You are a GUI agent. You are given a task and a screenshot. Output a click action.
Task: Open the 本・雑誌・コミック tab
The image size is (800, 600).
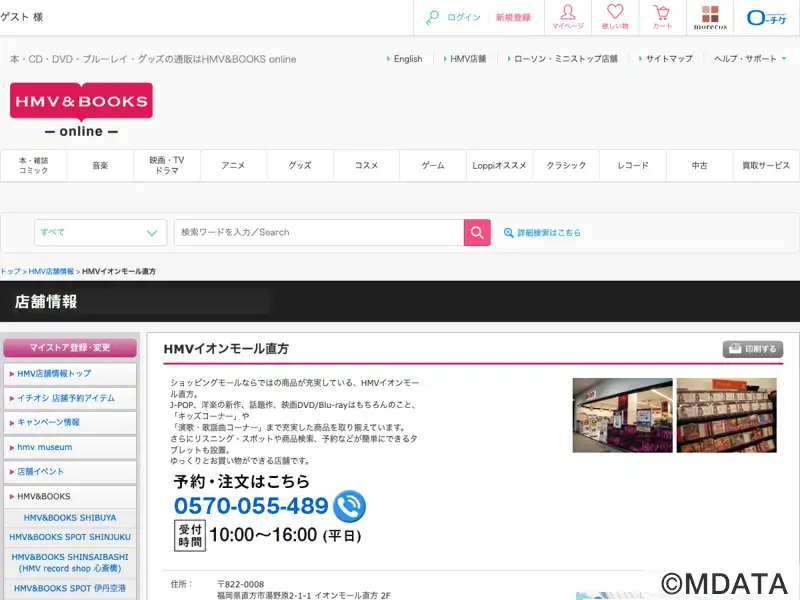coord(33,165)
